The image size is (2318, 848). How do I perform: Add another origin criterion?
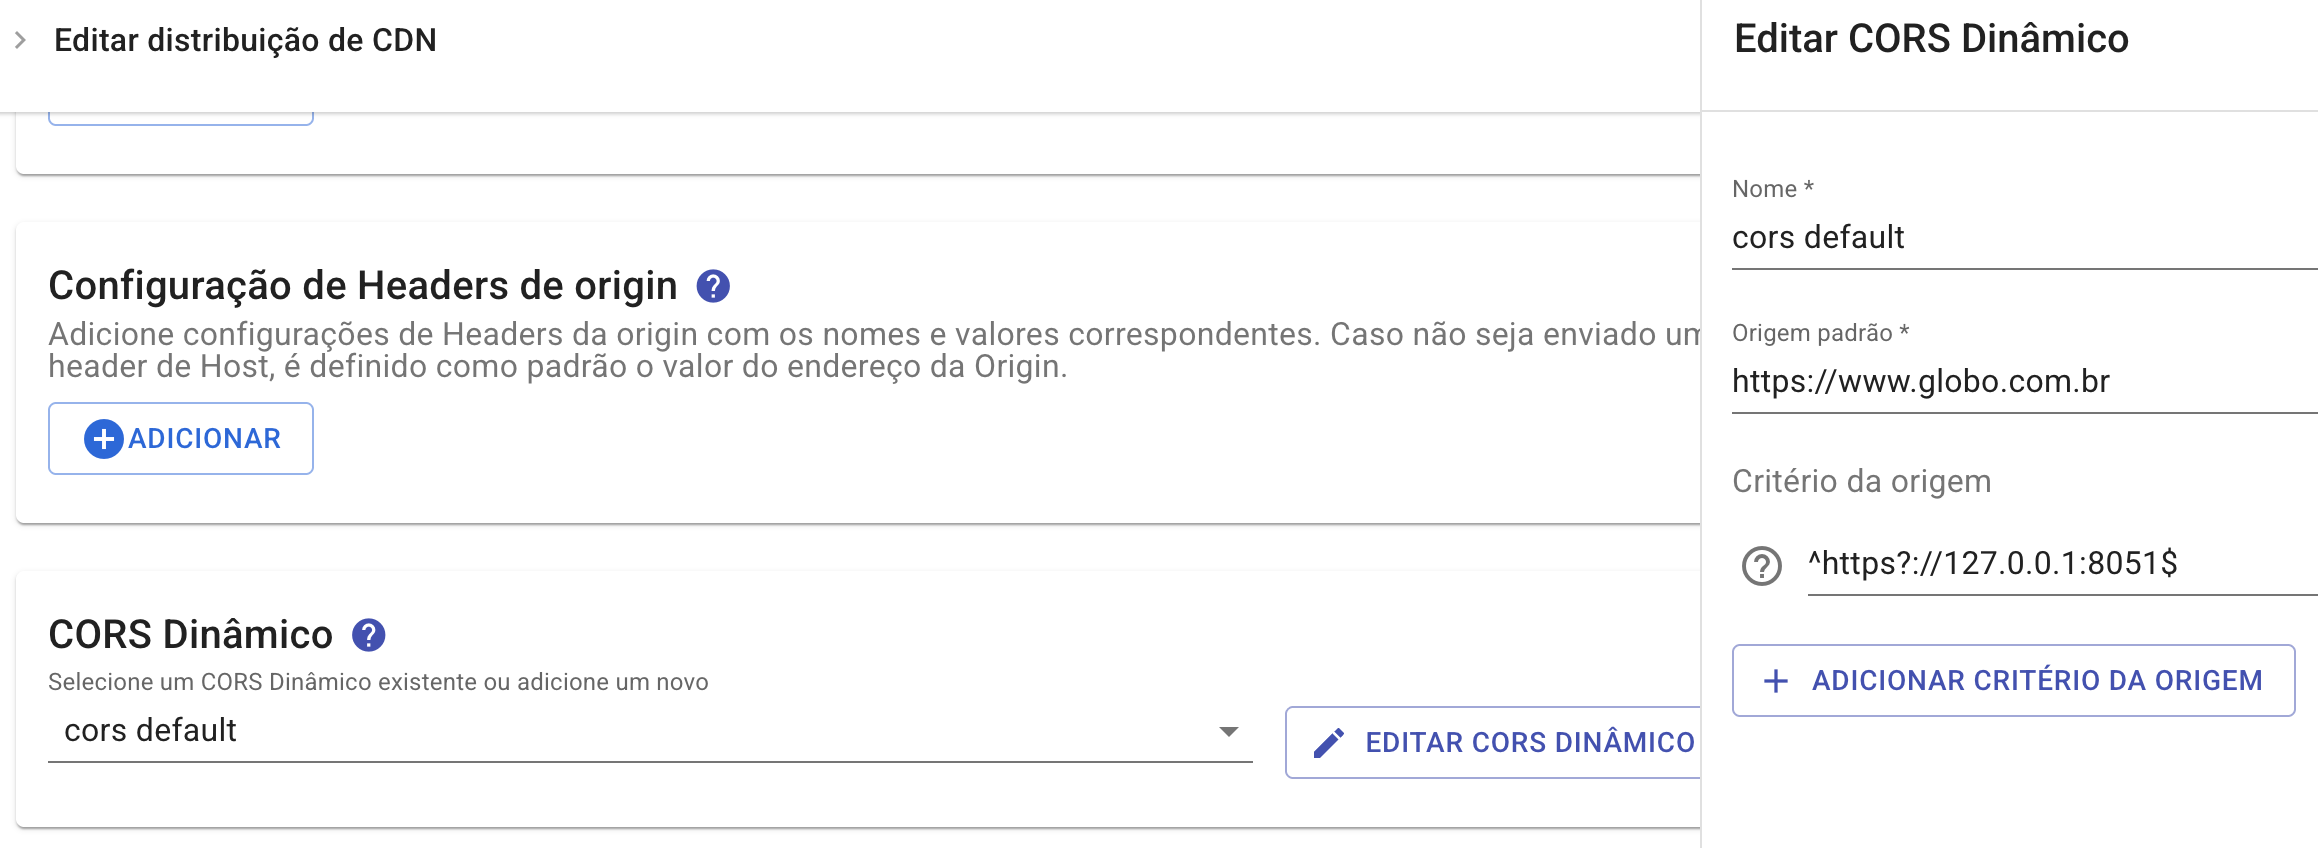tap(2013, 681)
